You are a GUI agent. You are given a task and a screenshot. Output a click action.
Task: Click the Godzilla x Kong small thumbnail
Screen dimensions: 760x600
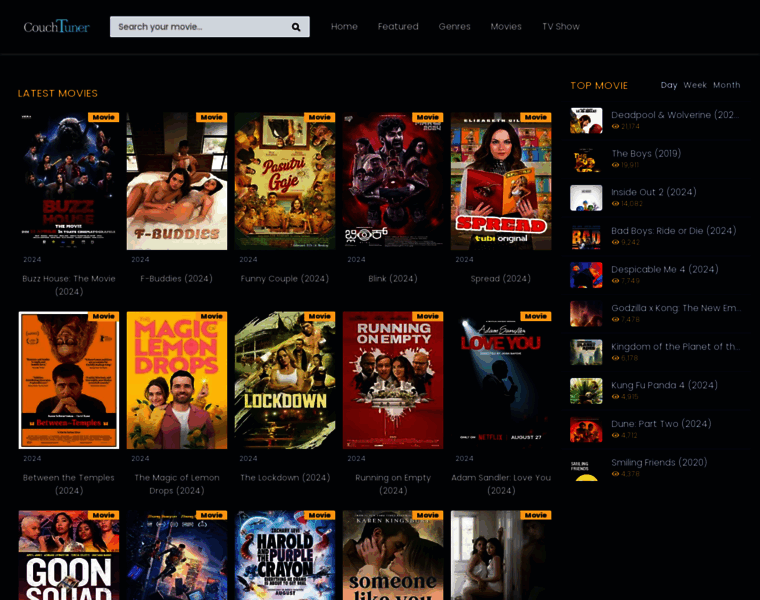point(586,314)
